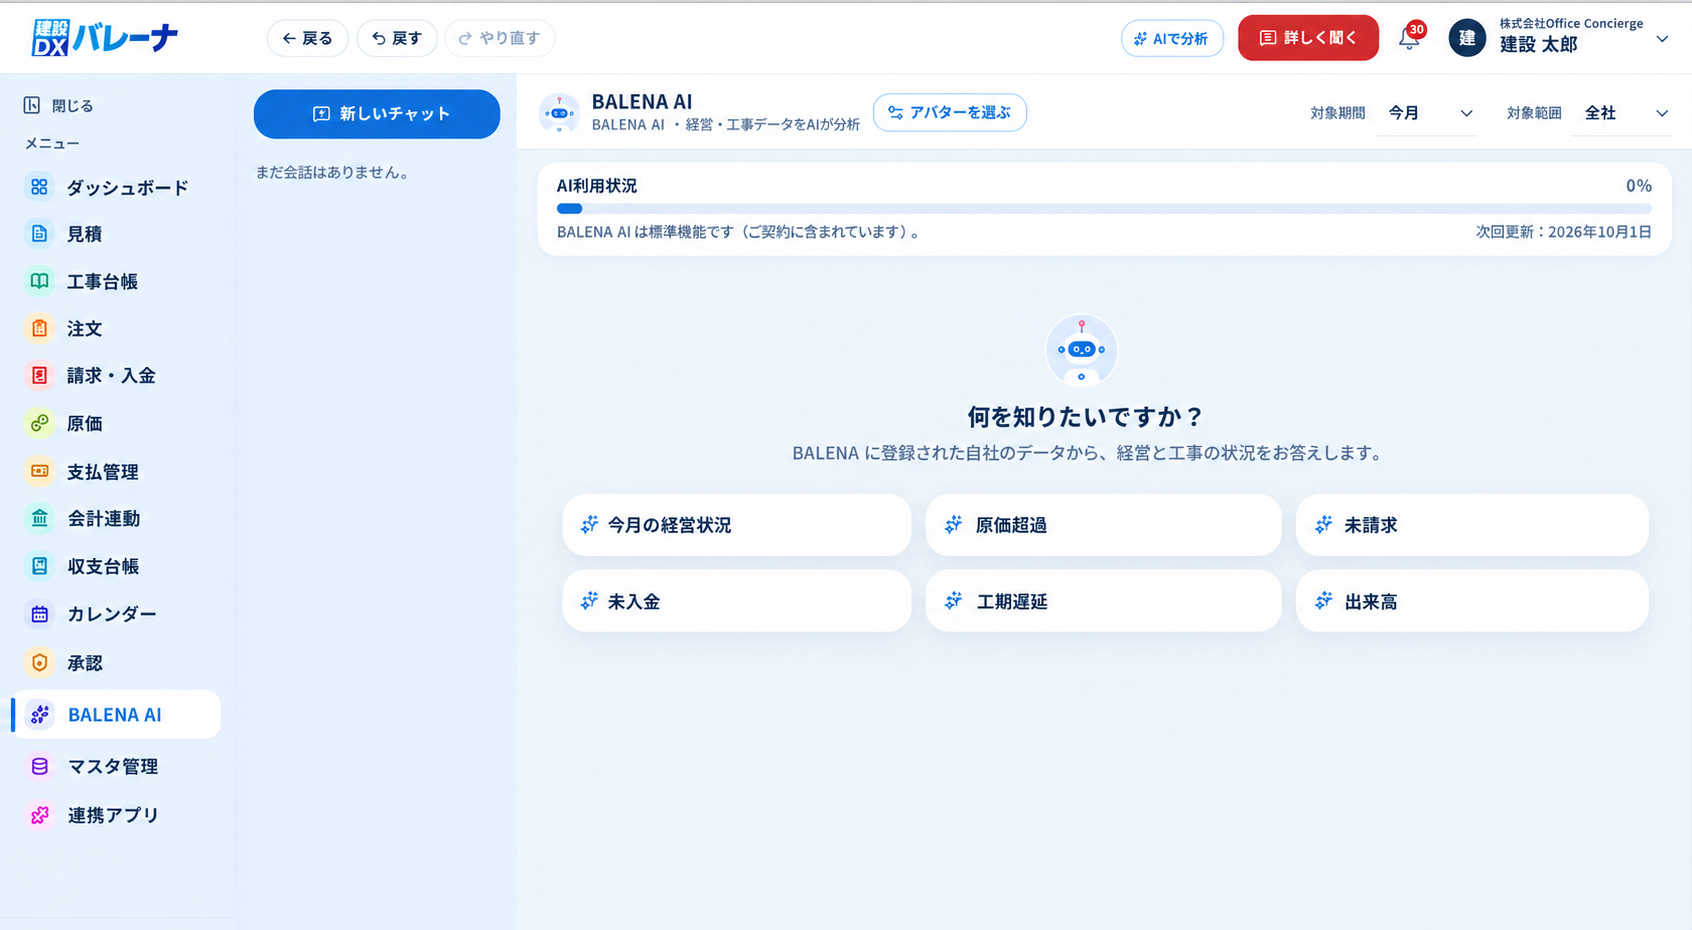Click the 詳しく聞く red button
The height and width of the screenshot is (930, 1692).
tap(1308, 38)
